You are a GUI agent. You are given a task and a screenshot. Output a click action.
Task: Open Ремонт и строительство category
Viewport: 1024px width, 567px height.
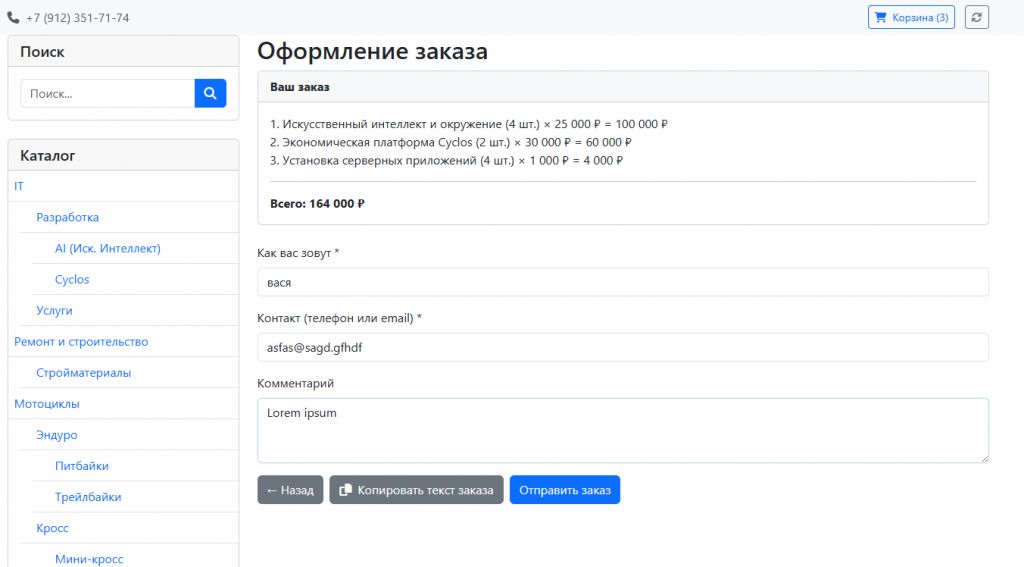81,341
